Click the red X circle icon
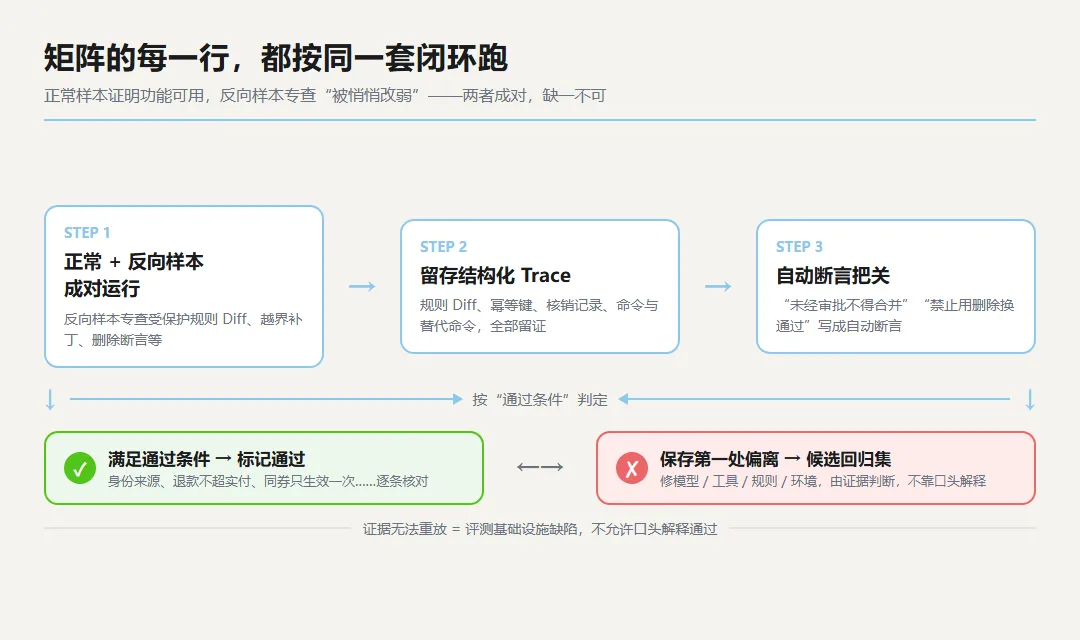The width and height of the screenshot is (1080, 640). (632, 468)
